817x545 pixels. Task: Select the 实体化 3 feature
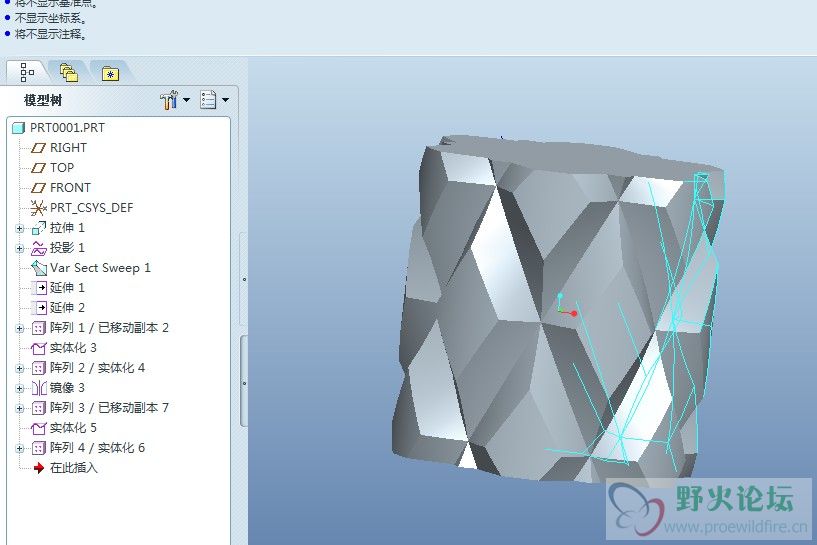click(x=73, y=348)
